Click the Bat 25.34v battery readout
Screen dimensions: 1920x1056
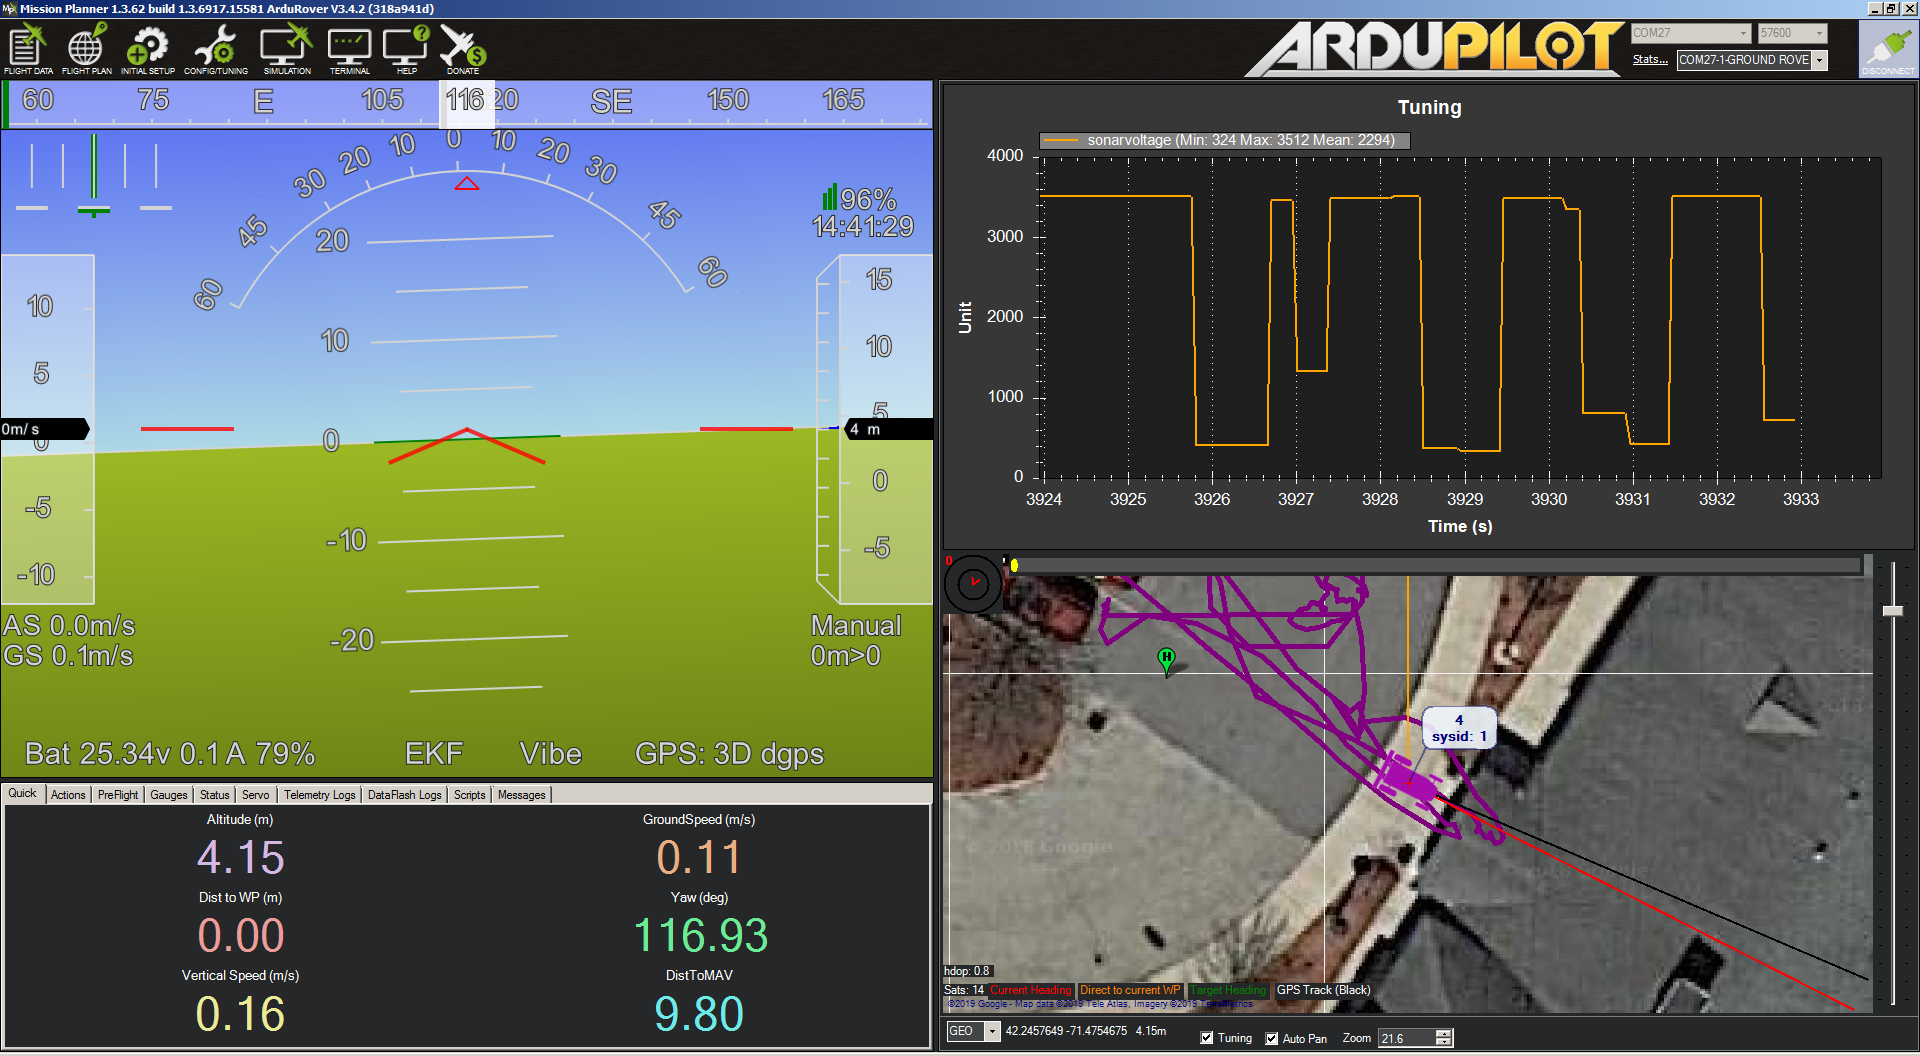click(170, 754)
